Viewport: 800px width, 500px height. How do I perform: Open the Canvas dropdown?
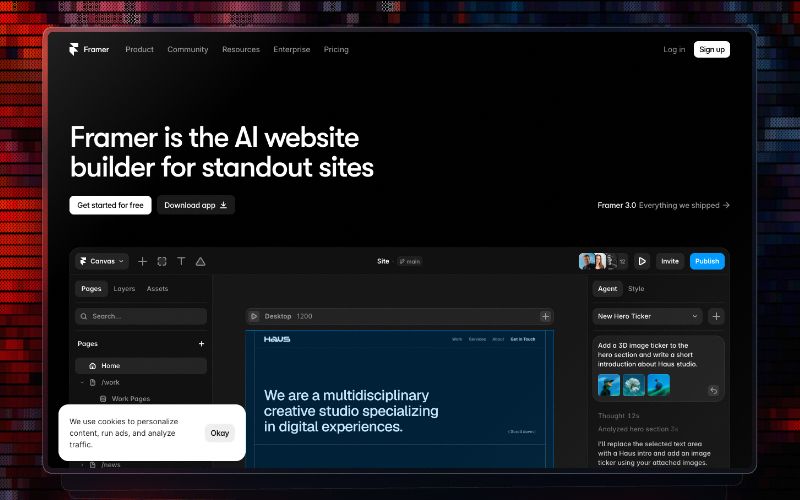click(102, 261)
